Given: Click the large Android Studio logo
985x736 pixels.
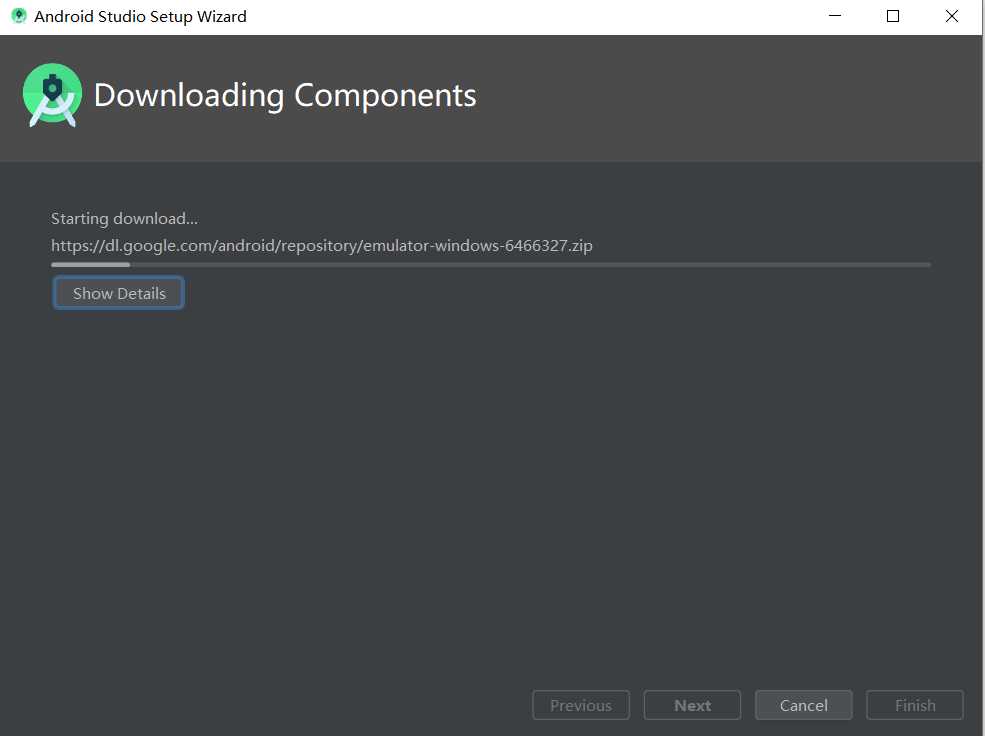Looking at the screenshot, I should pos(52,95).
